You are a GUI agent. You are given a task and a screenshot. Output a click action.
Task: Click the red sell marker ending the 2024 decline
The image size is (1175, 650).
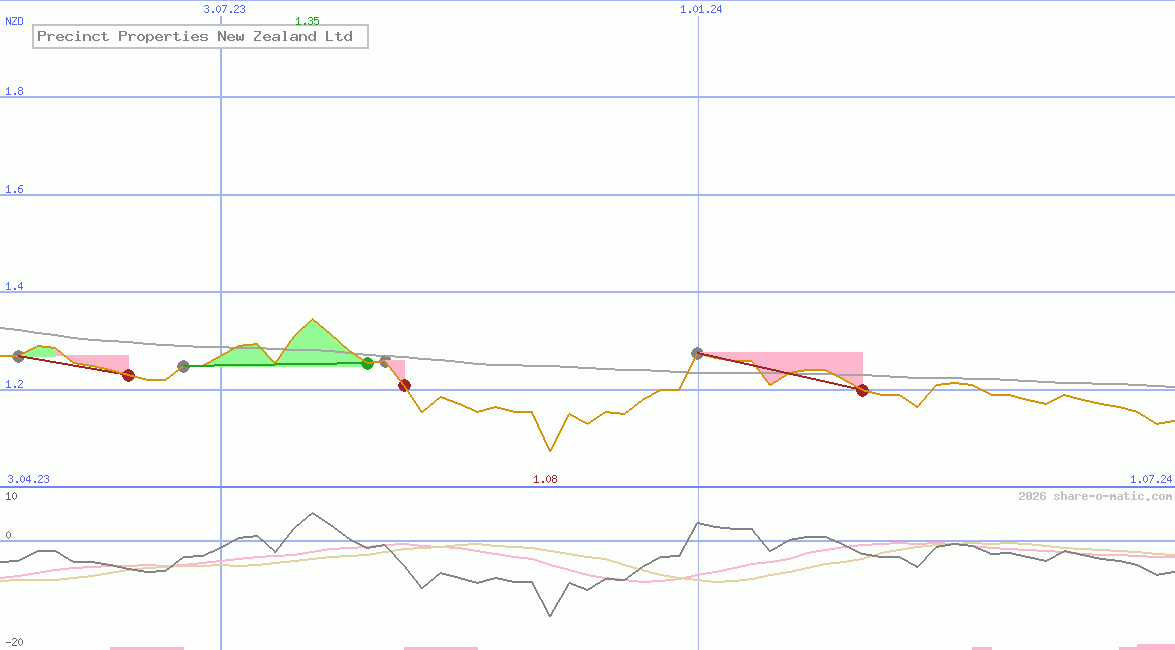pos(863,391)
